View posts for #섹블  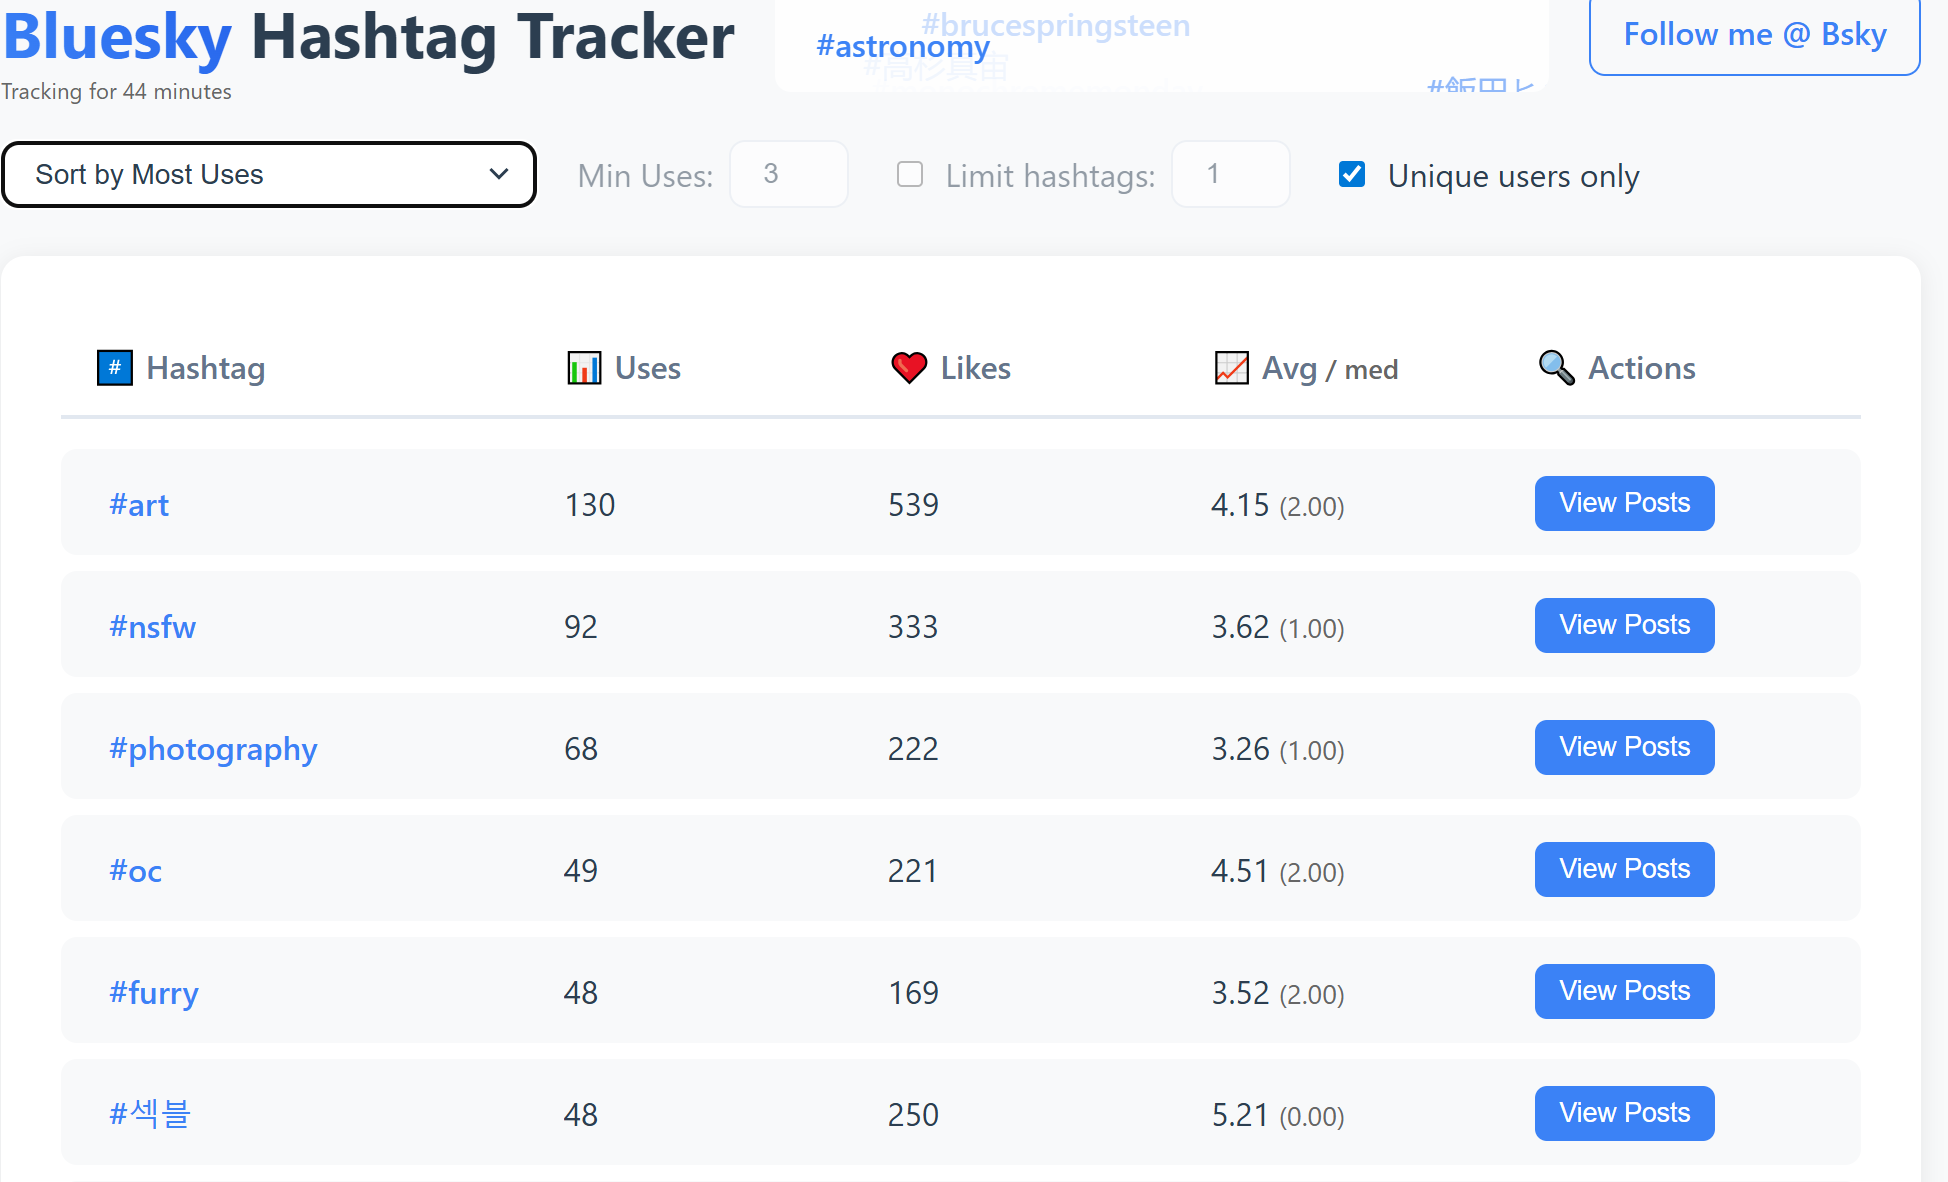1625,1113
